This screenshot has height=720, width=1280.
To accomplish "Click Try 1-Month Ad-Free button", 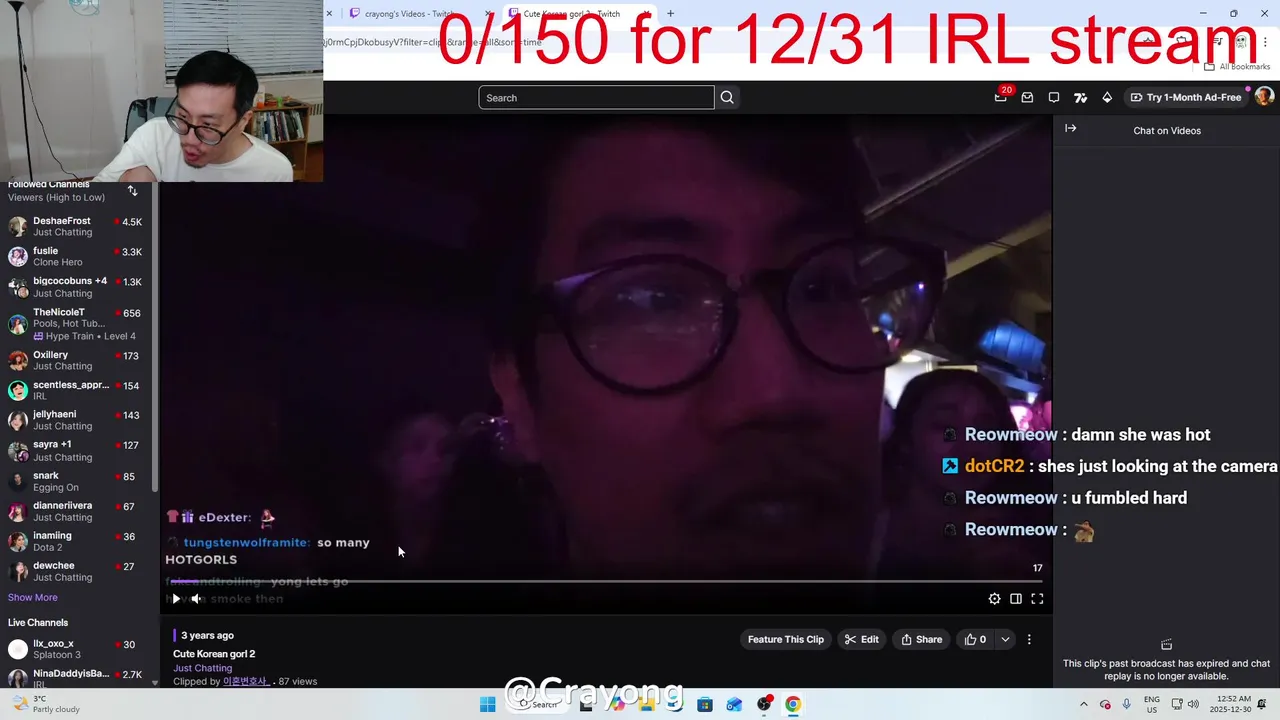I will (1185, 97).
